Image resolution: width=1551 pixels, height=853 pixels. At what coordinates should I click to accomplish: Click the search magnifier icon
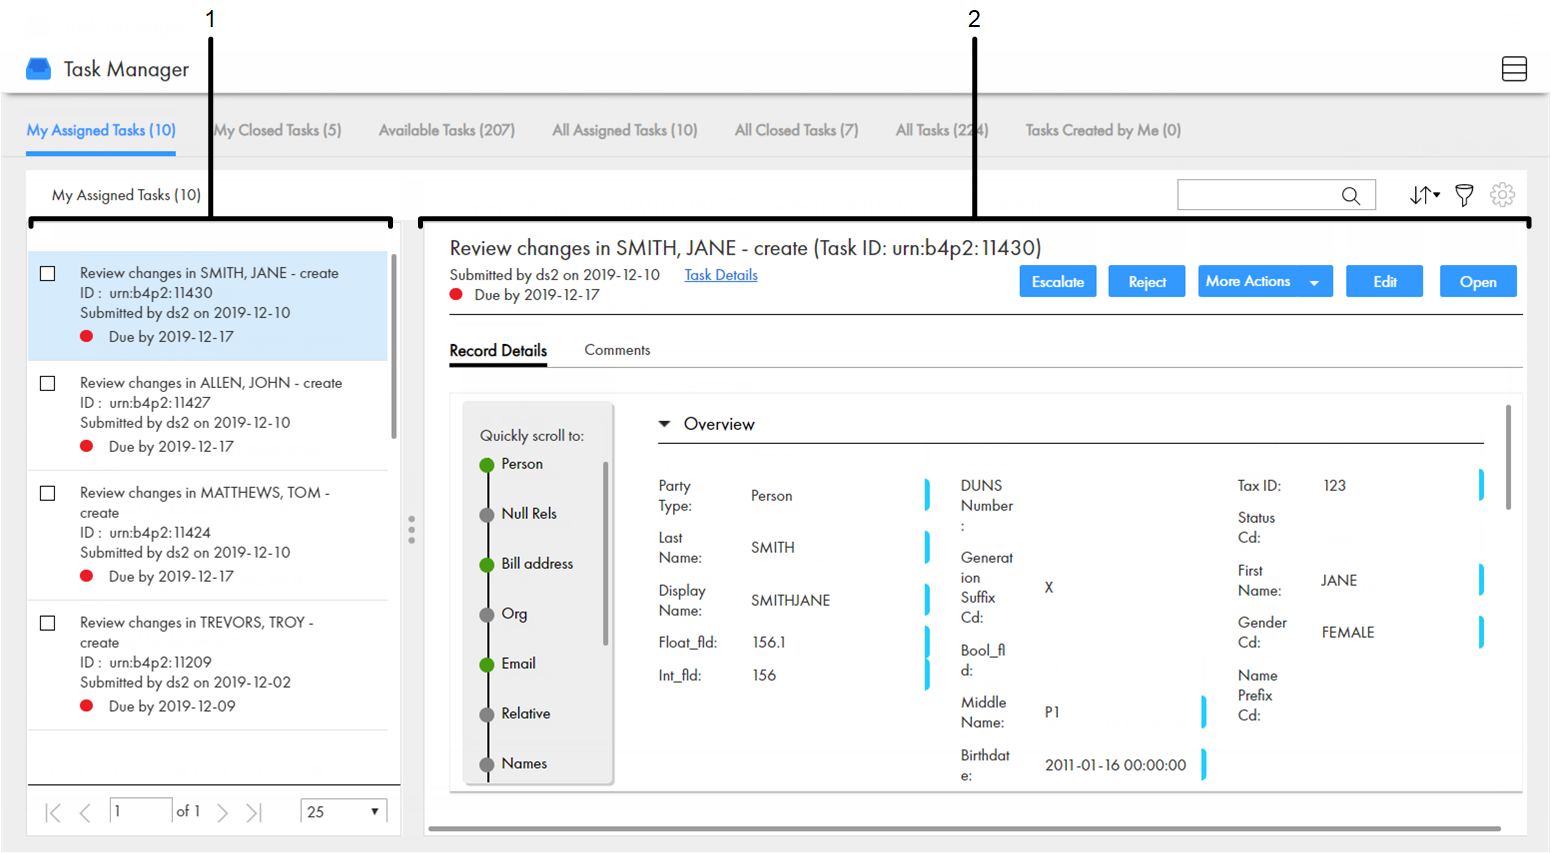(x=1350, y=196)
